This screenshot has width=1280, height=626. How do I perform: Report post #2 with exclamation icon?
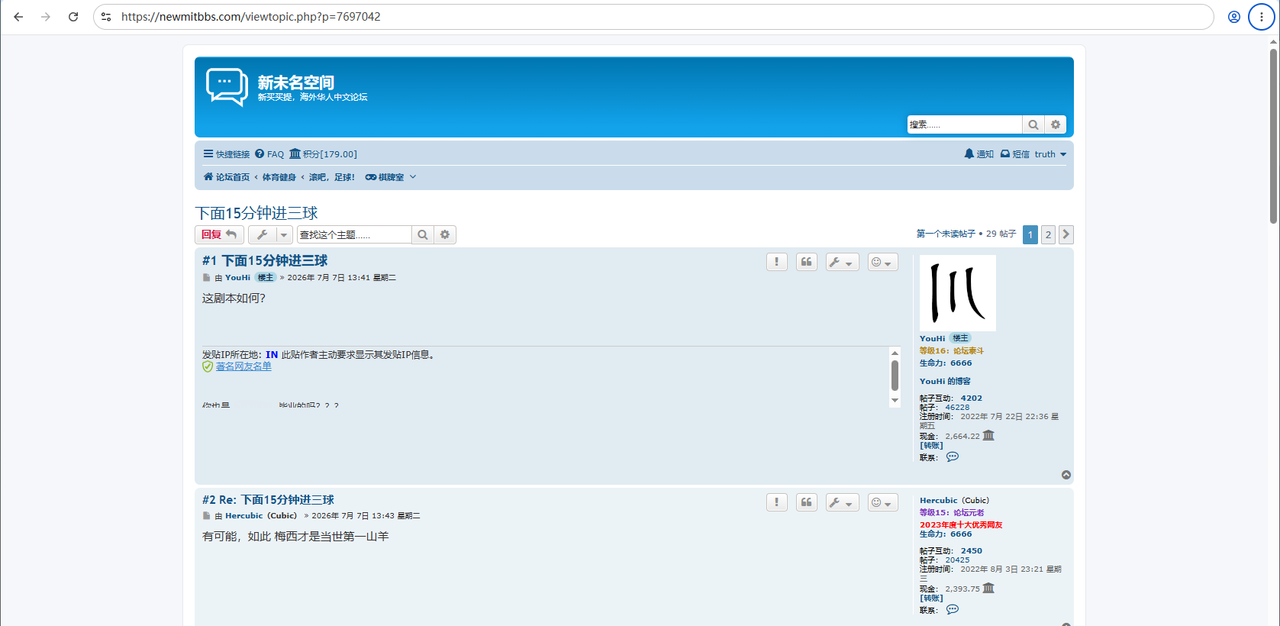click(777, 502)
